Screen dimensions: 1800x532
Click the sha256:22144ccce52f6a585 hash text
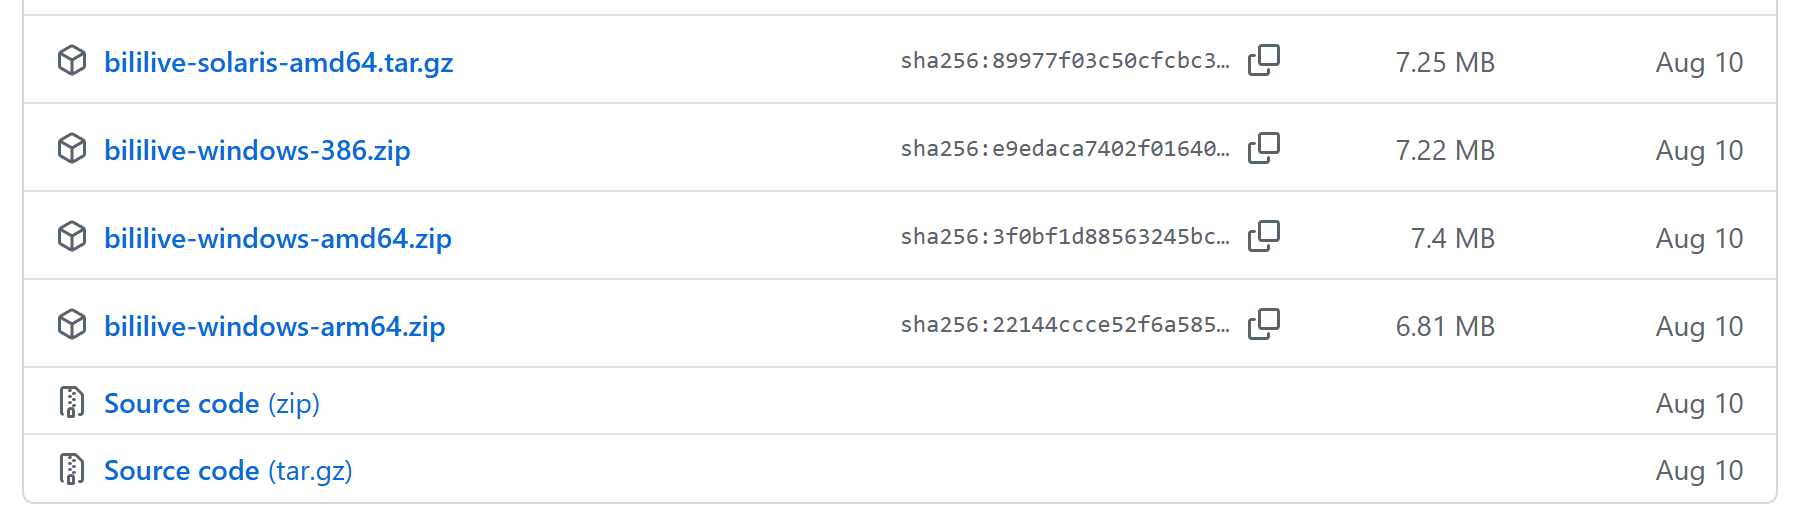[x=1064, y=325]
